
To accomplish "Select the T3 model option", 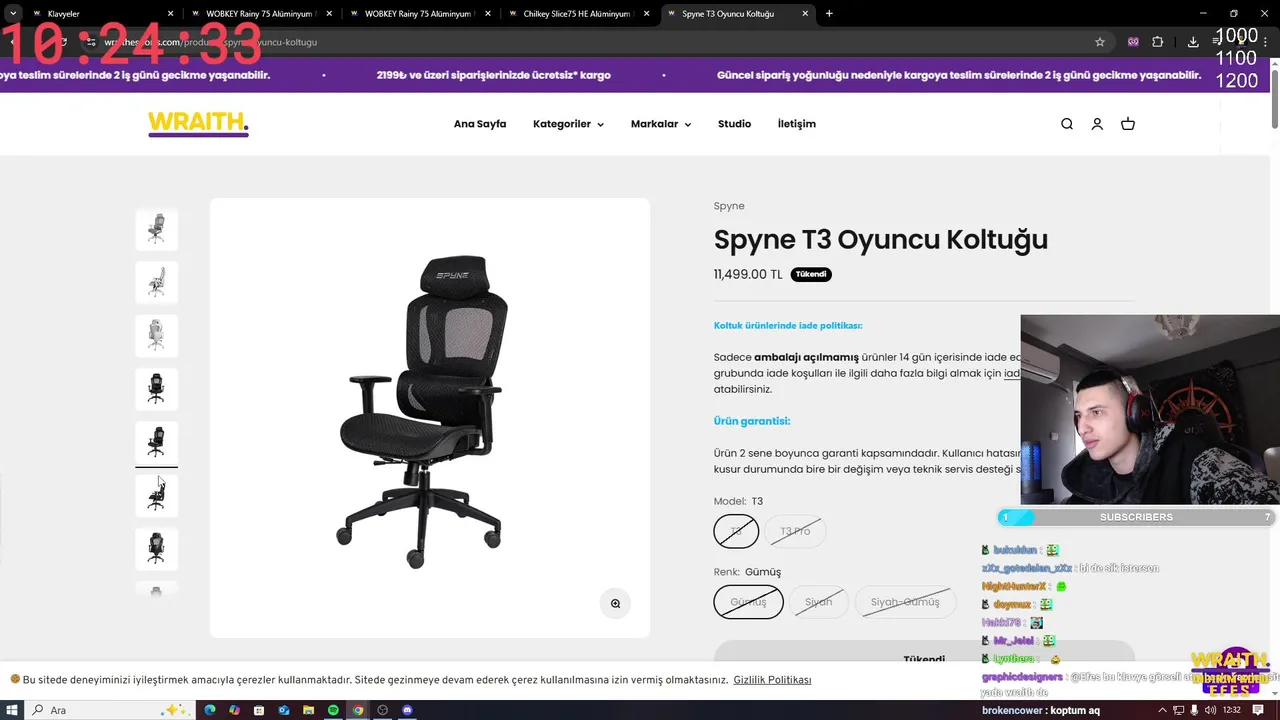I will pyautogui.click(x=736, y=531).
